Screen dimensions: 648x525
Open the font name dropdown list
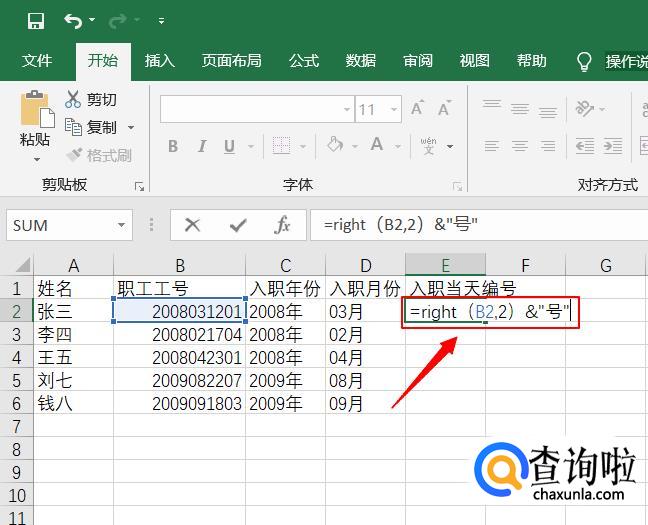click(346, 110)
